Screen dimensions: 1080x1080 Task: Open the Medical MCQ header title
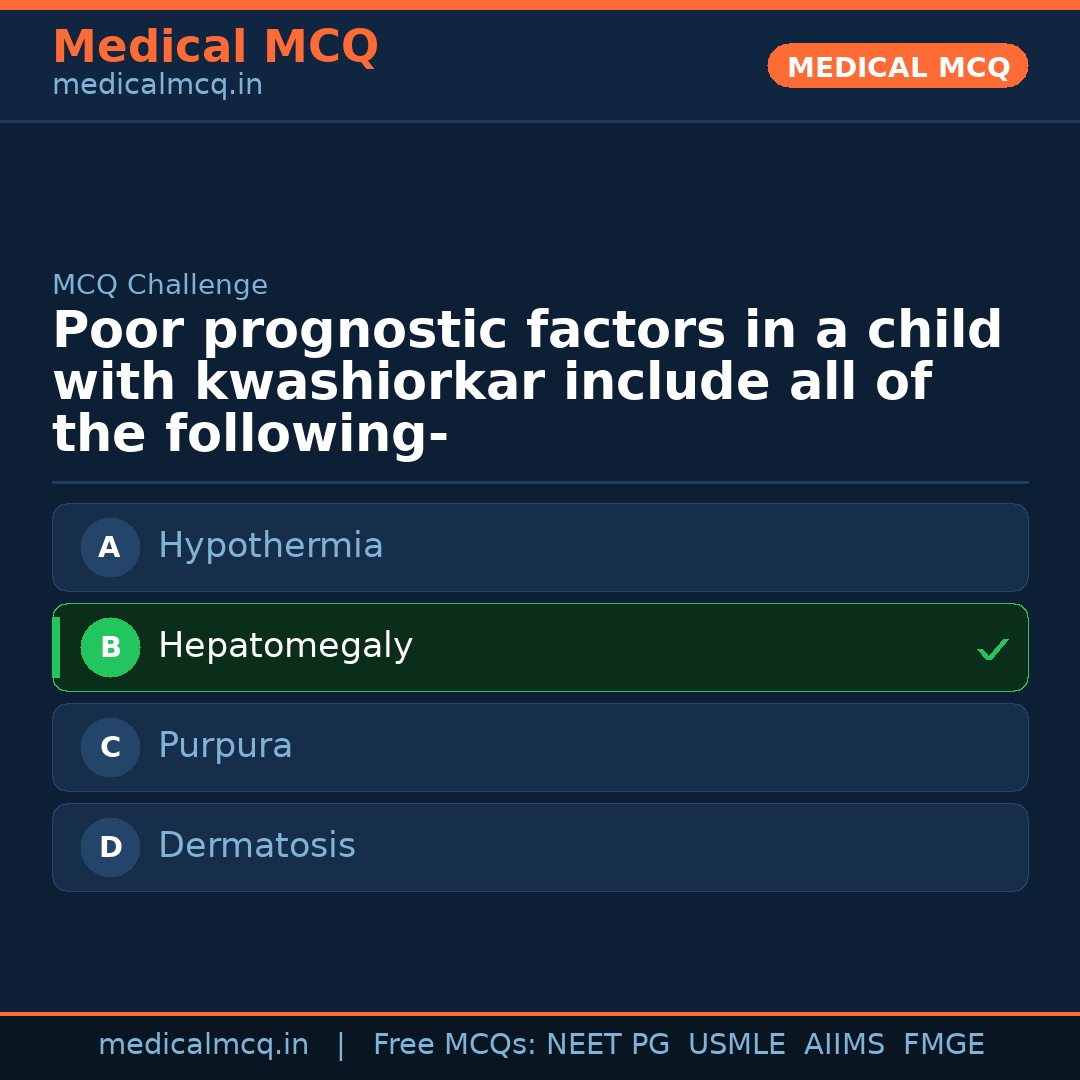215,47
